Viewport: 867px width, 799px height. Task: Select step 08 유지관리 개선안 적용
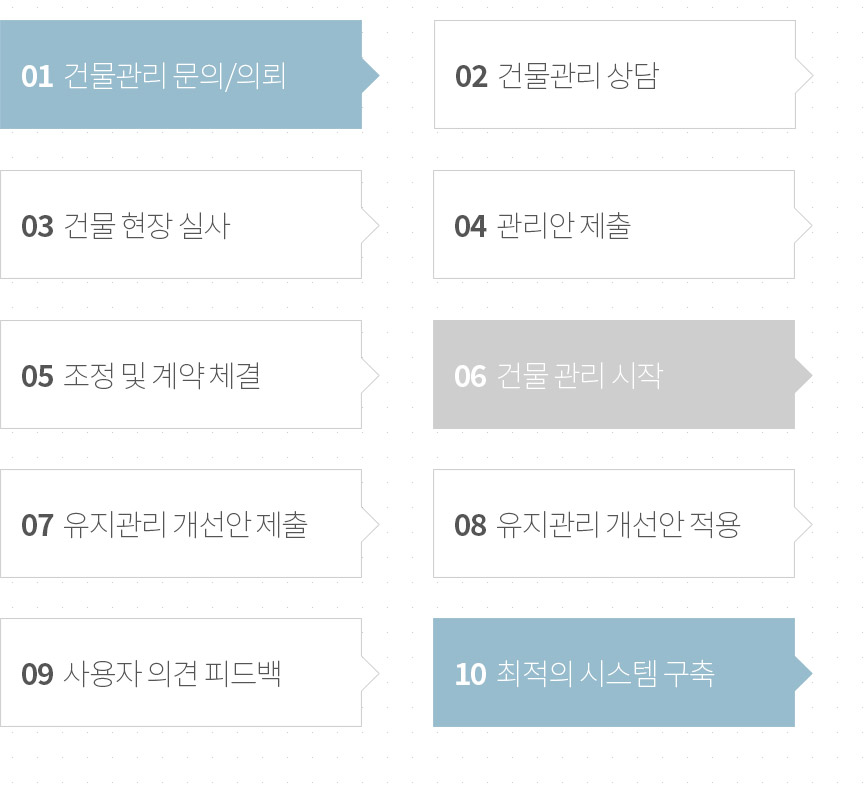coord(614,524)
